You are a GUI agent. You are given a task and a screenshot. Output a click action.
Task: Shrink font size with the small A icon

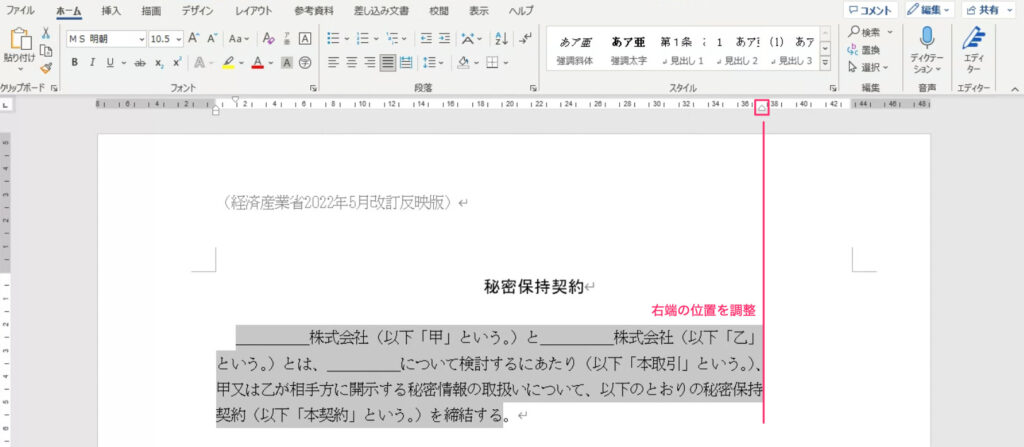(212, 39)
